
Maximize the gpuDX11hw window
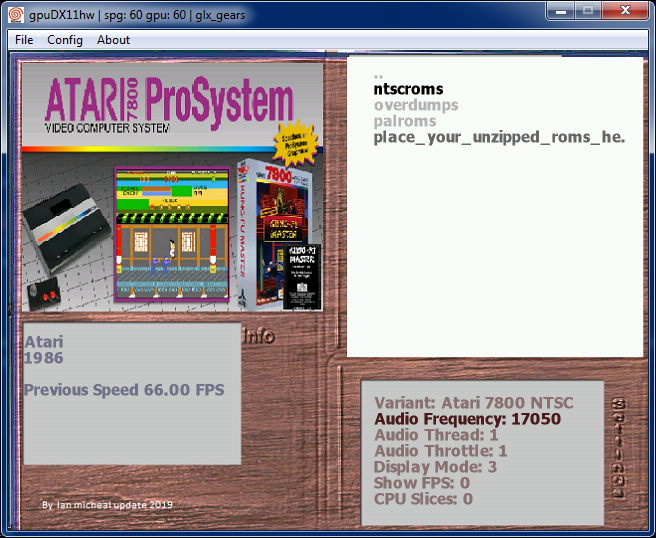(x=588, y=10)
